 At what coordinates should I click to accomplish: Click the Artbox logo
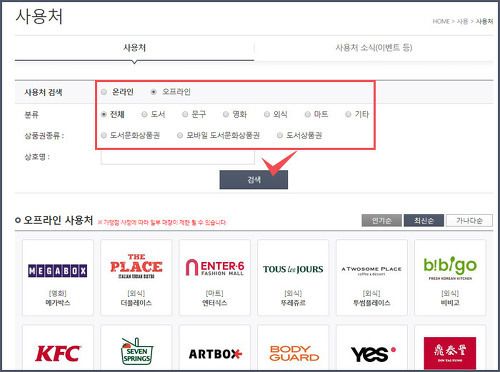tap(215, 354)
